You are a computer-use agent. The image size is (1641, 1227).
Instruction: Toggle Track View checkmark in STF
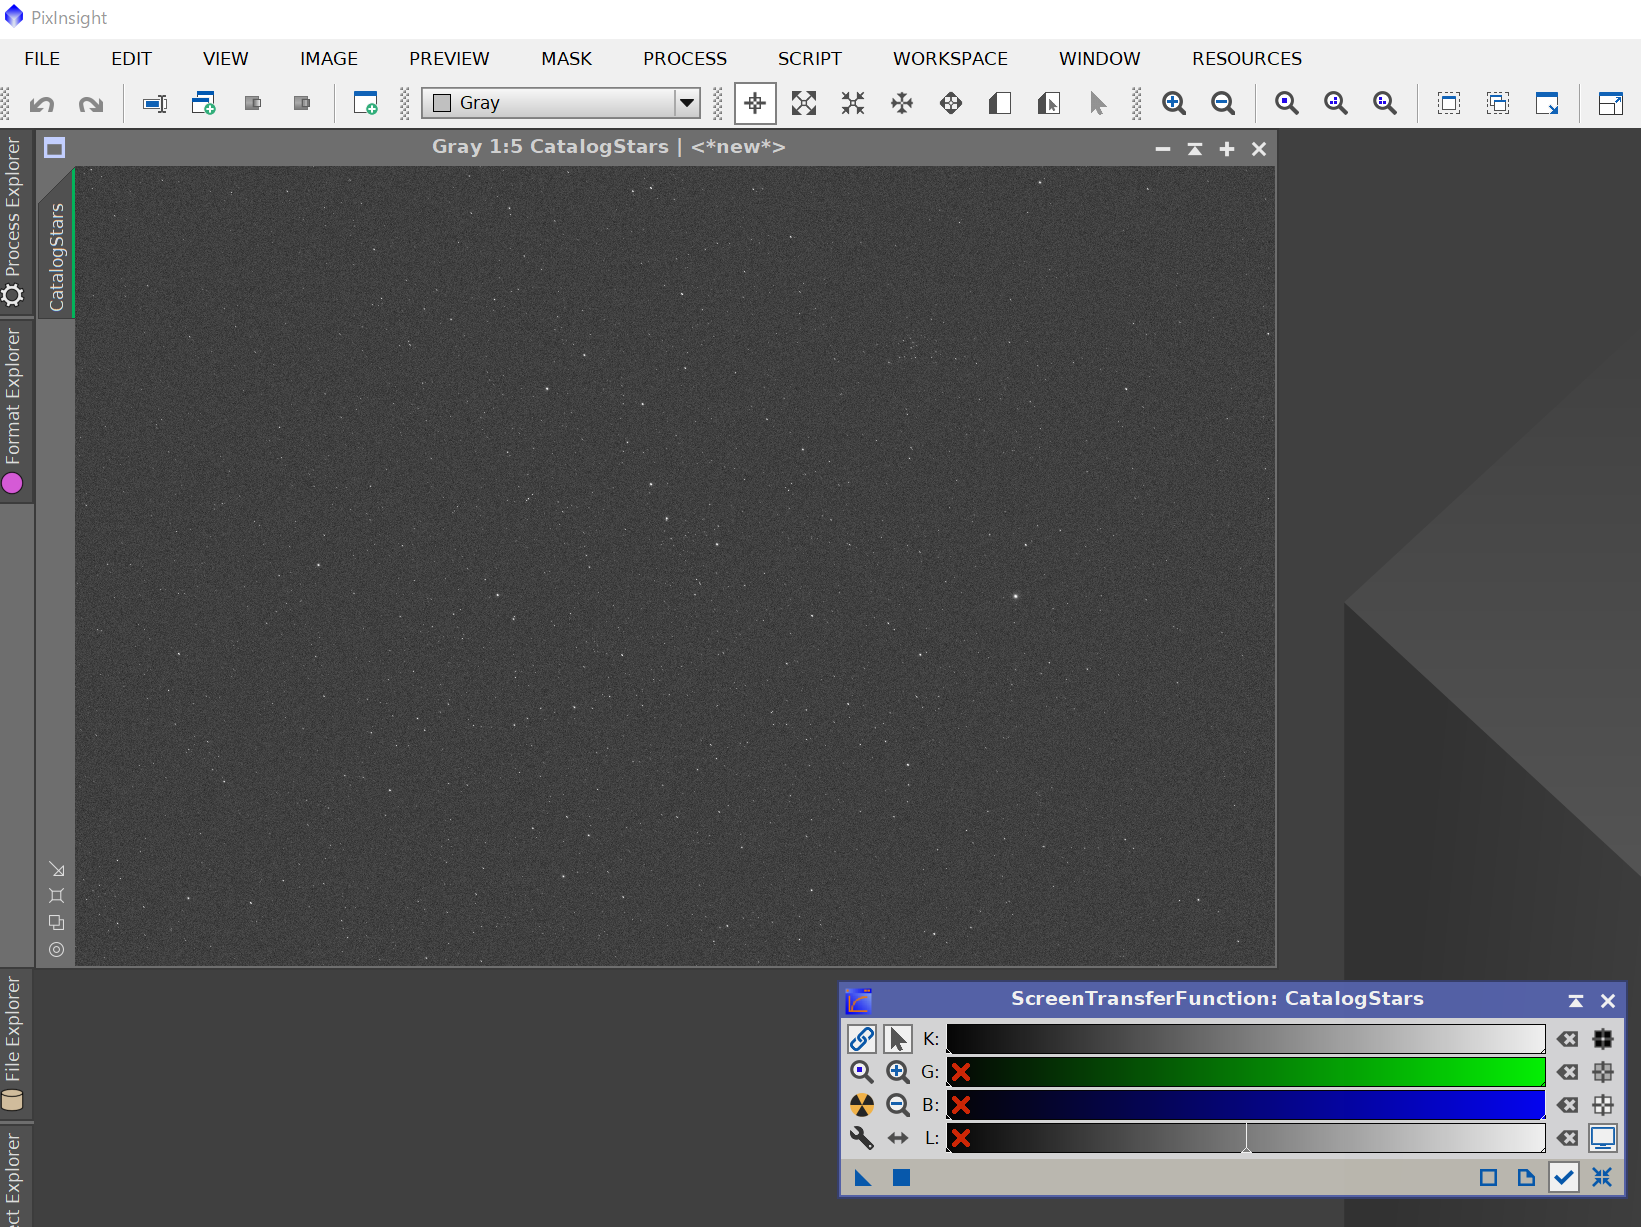click(x=1564, y=1178)
